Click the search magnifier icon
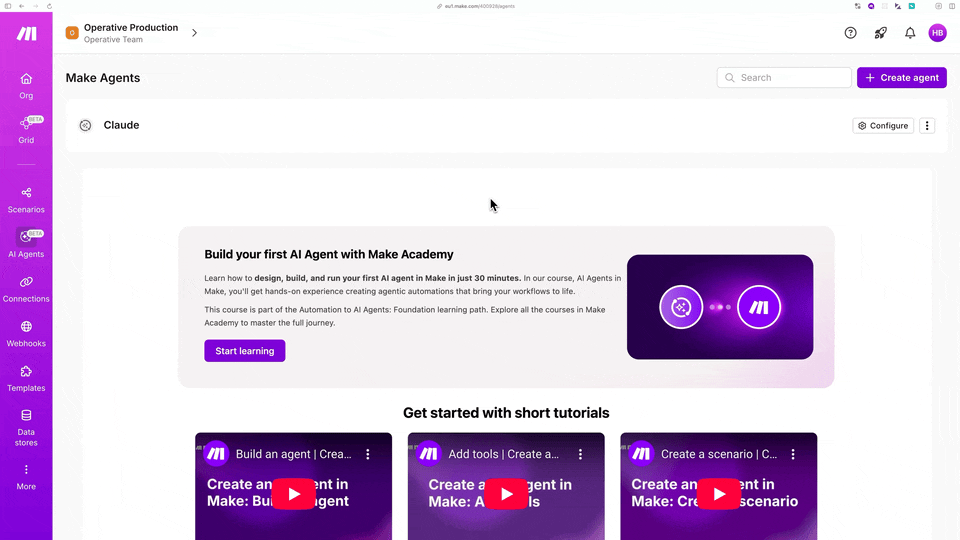Viewport: 960px width, 540px height. 729,78
